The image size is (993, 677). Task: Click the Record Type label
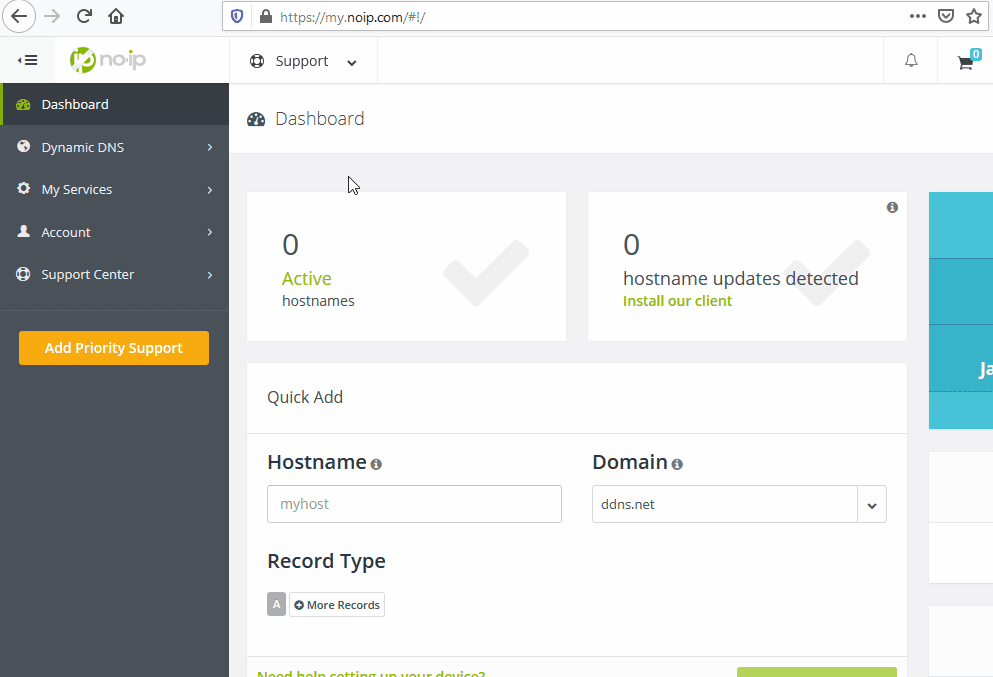click(326, 561)
